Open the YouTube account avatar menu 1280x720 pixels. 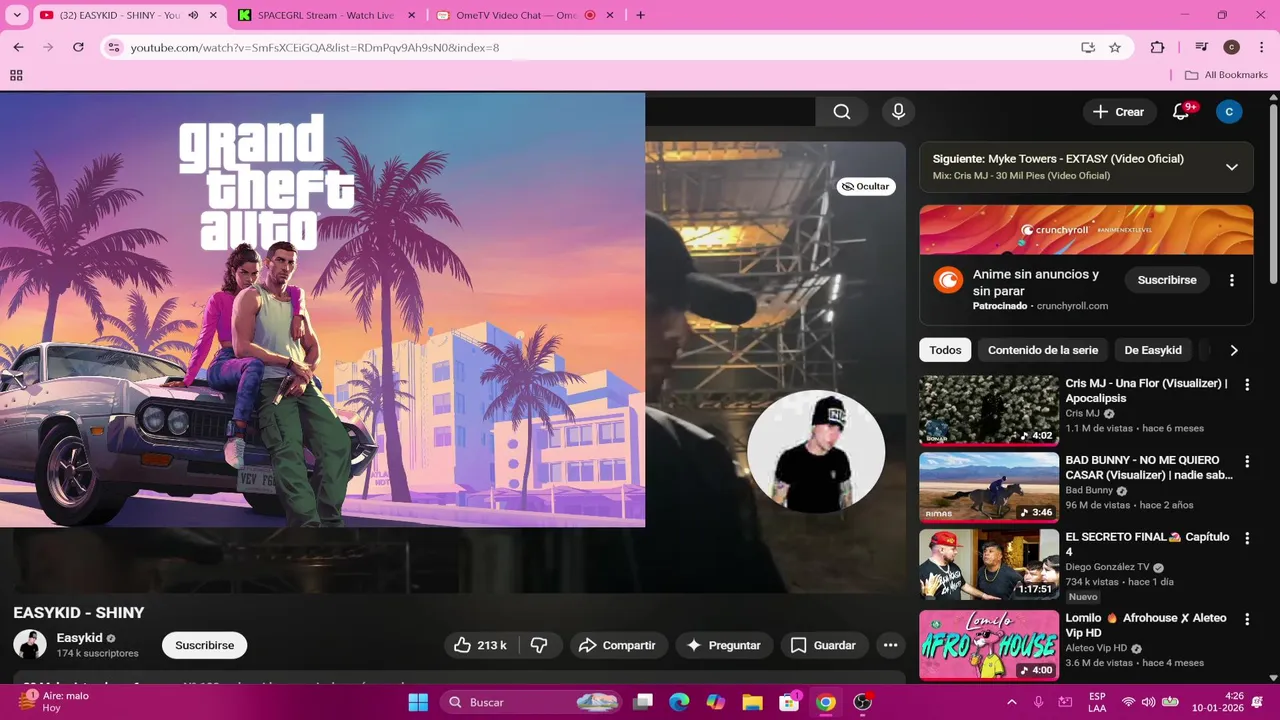[1229, 112]
